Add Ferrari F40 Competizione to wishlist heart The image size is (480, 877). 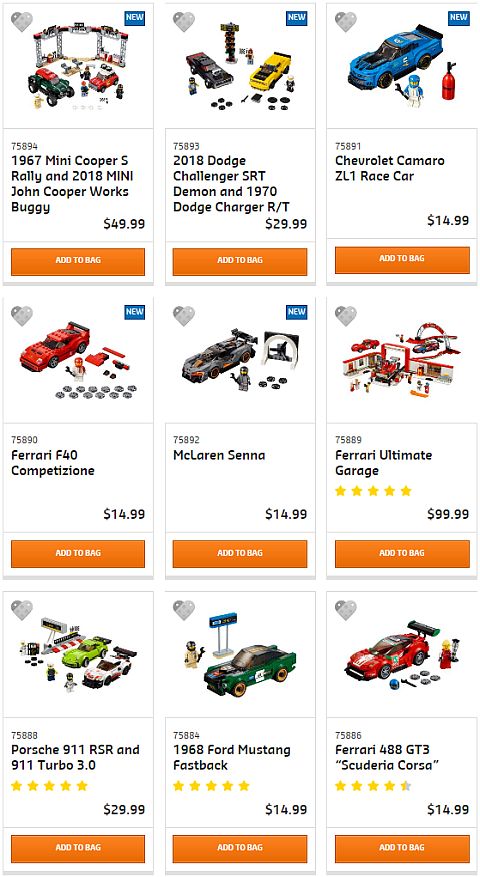pos(22,316)
